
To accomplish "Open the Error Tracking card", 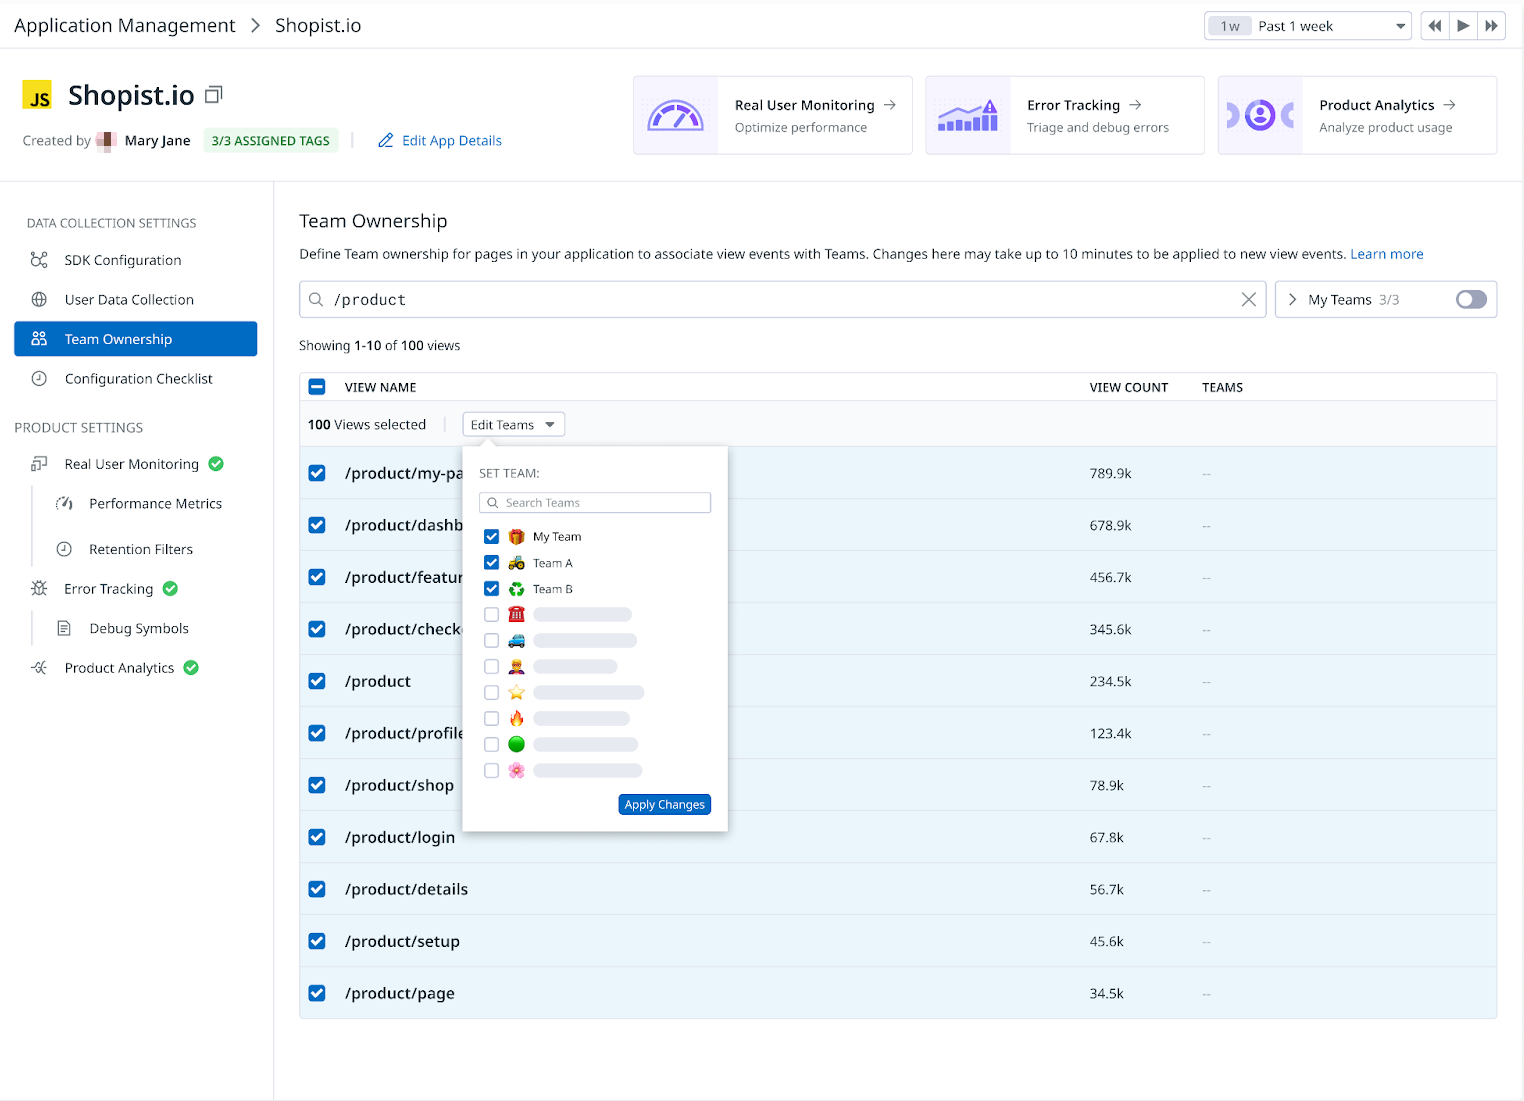I will 1065,116.
